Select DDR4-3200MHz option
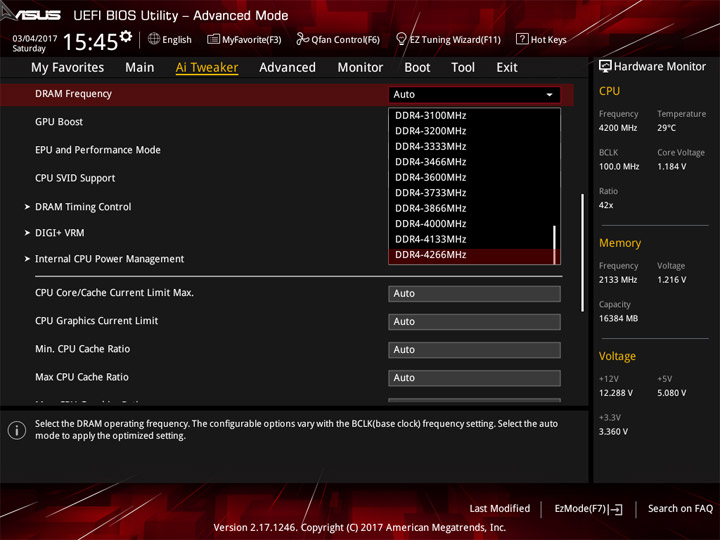The height and width of the screenshot is (540, 720). pyautogui.click(x=471, y=131)
